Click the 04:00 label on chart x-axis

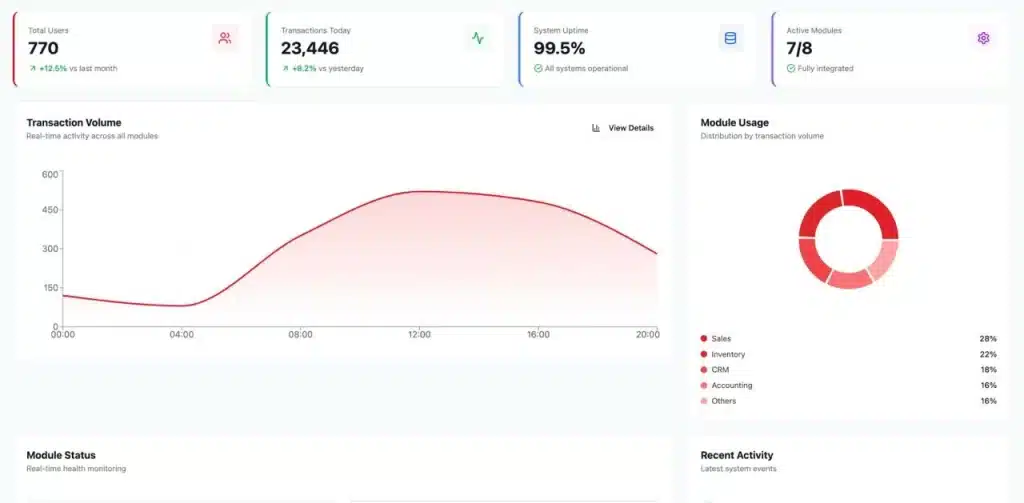point(182,334)
